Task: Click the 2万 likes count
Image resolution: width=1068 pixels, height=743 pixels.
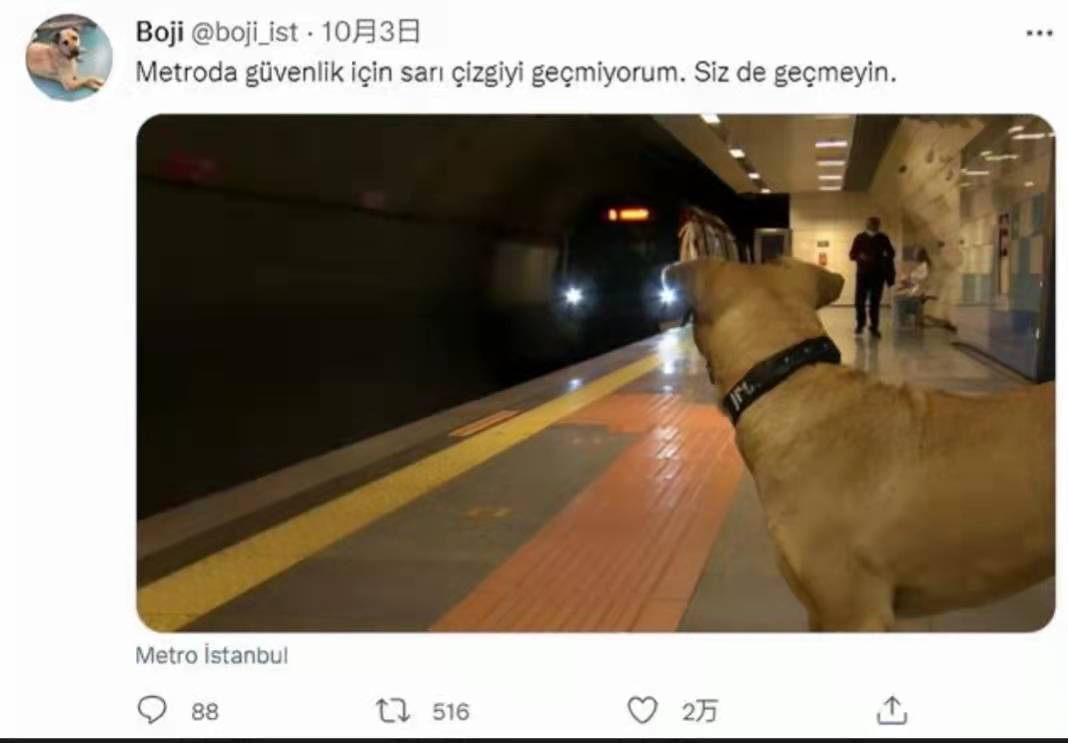Action: [700, 712]
